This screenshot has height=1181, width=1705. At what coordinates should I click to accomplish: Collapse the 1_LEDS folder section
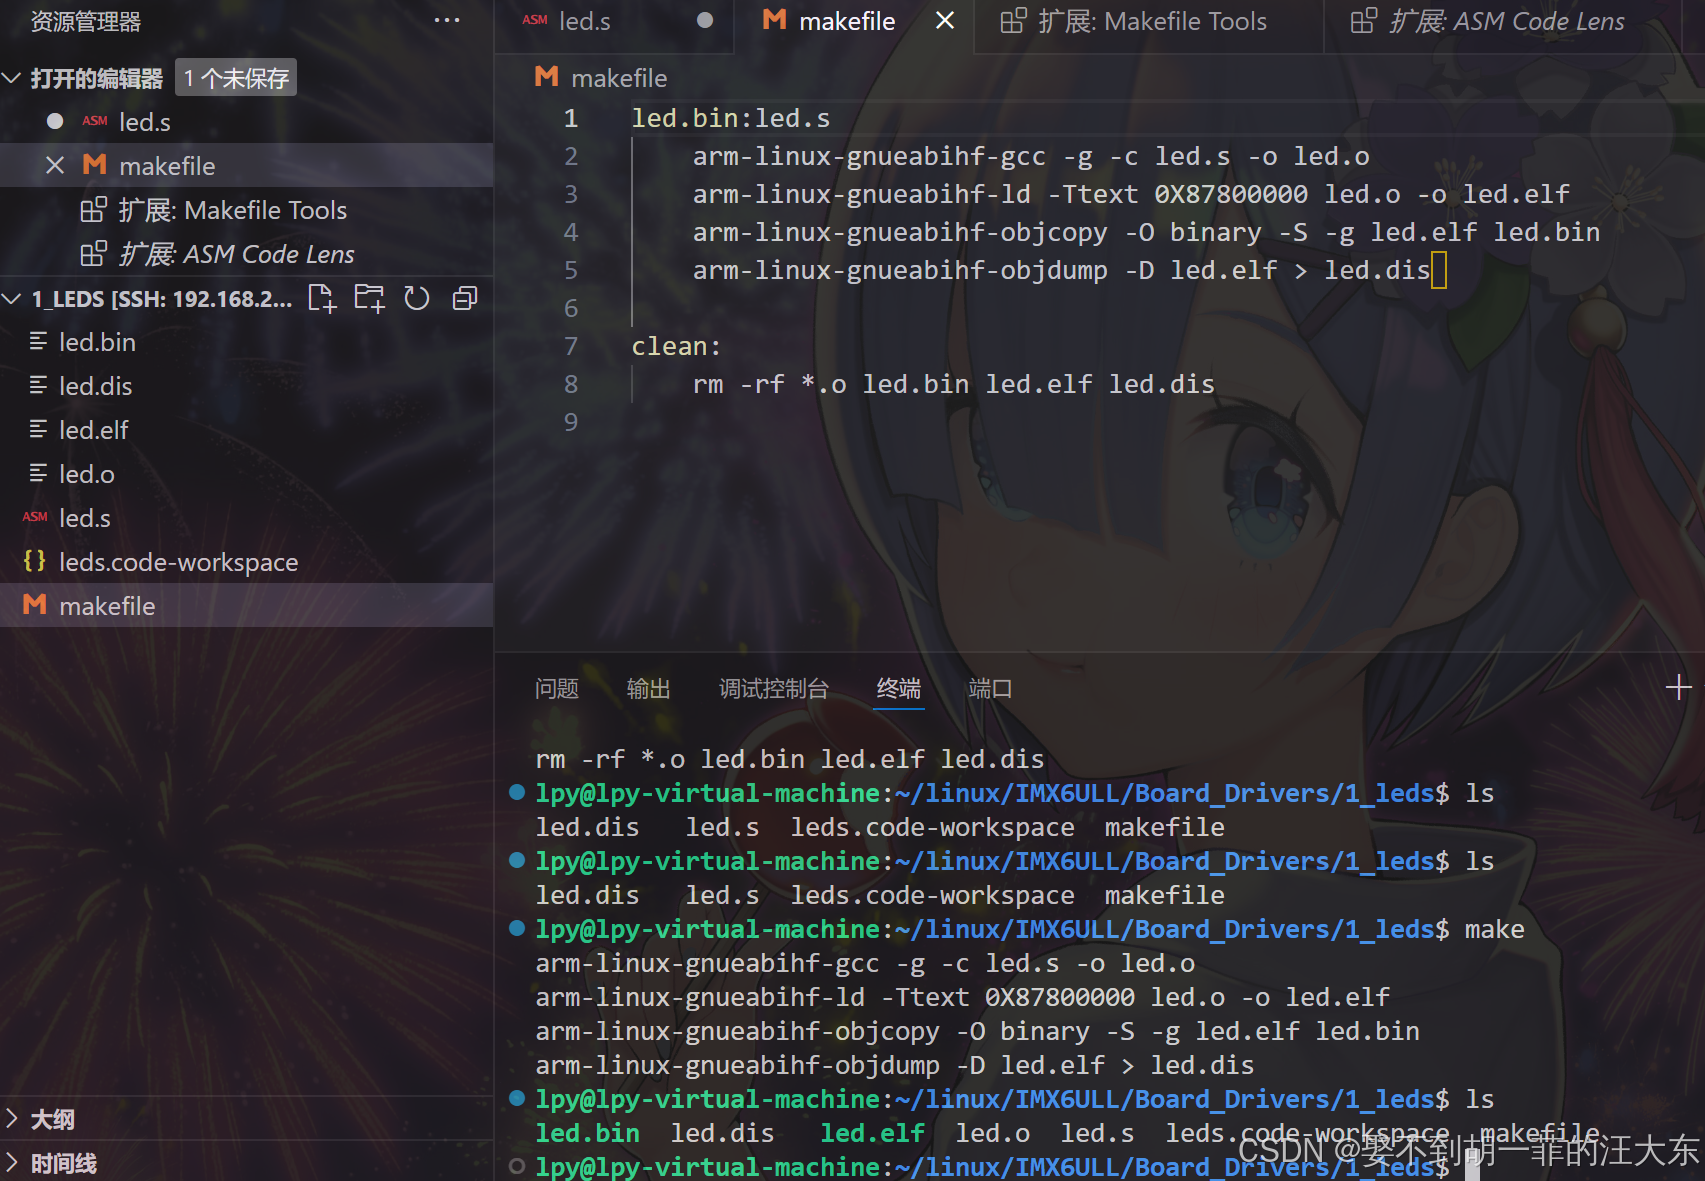tap(12, 298)
